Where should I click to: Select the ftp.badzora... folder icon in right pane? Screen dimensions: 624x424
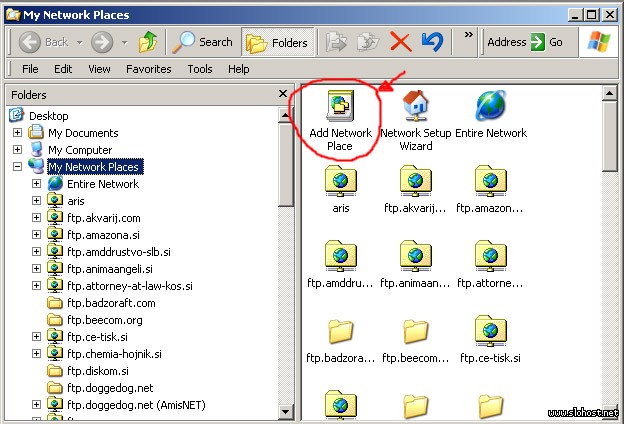(340, 331)
